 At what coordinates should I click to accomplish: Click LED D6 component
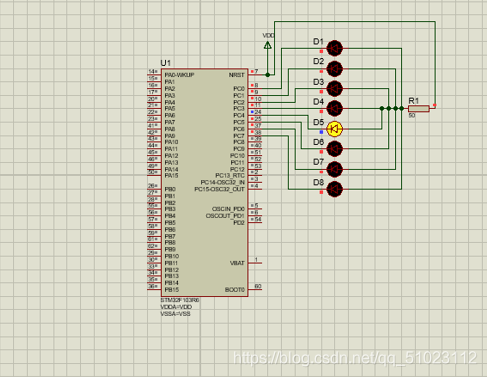pos(334,149)
